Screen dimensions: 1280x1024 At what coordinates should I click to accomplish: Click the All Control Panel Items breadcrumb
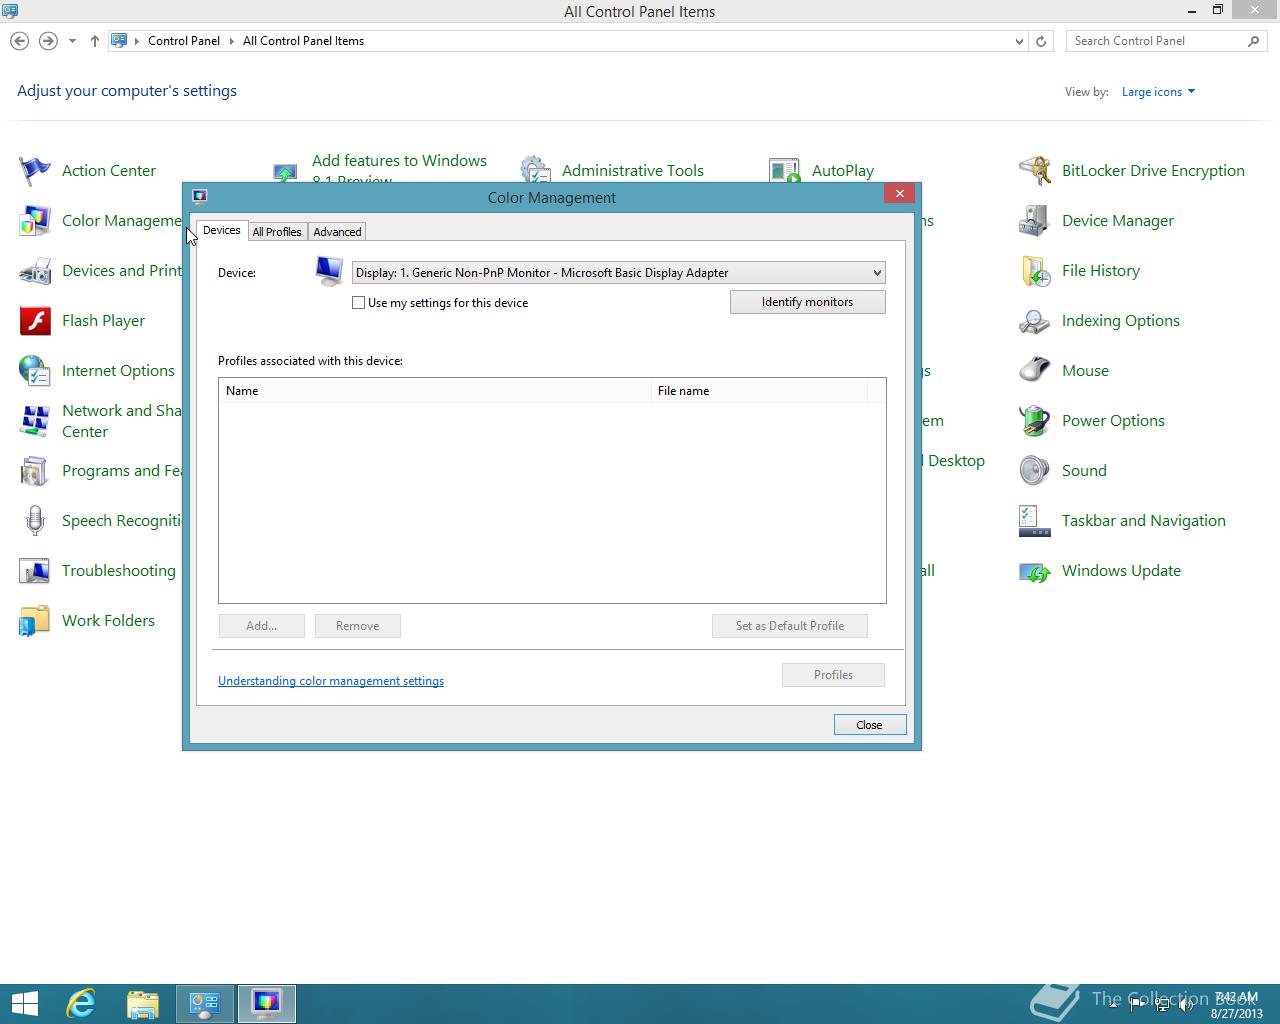tap(303, 41)
